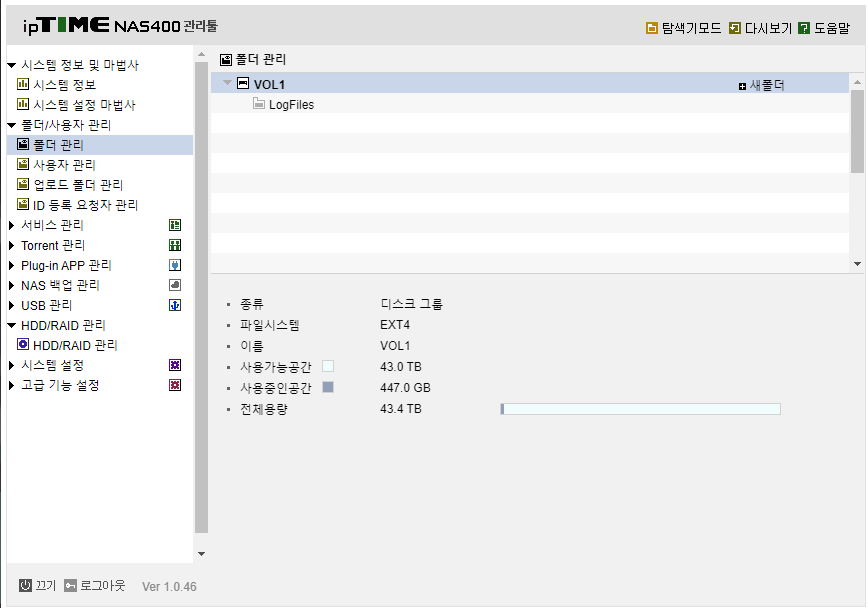Expand 서비스 관리 section arrow
Viewport: 868px width, 608px height.
tap(12, 225)
